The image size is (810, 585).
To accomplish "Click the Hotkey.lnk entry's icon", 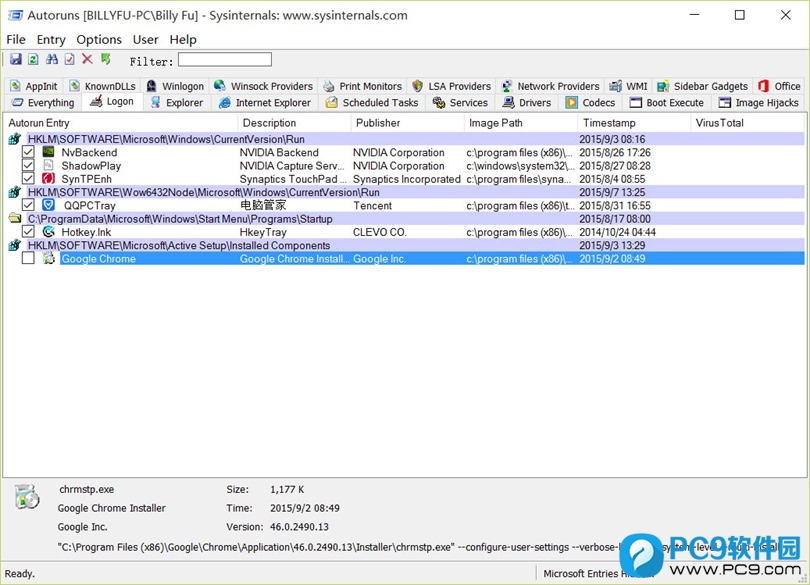I will click(49, 232).
